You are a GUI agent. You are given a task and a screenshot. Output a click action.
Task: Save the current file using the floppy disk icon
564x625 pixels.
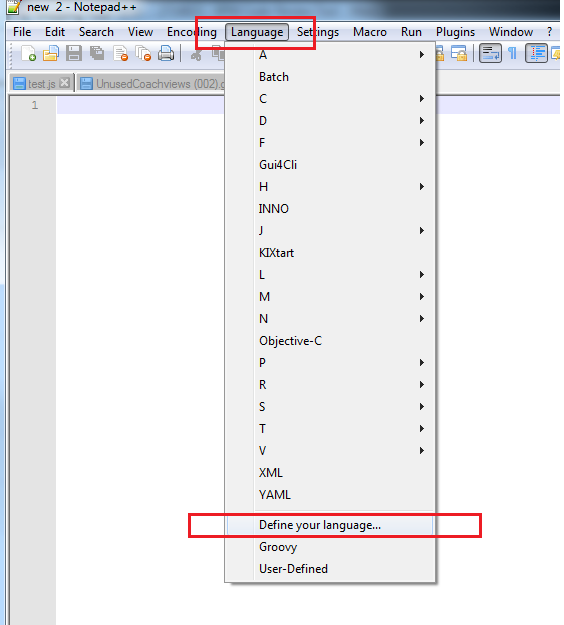74,53
